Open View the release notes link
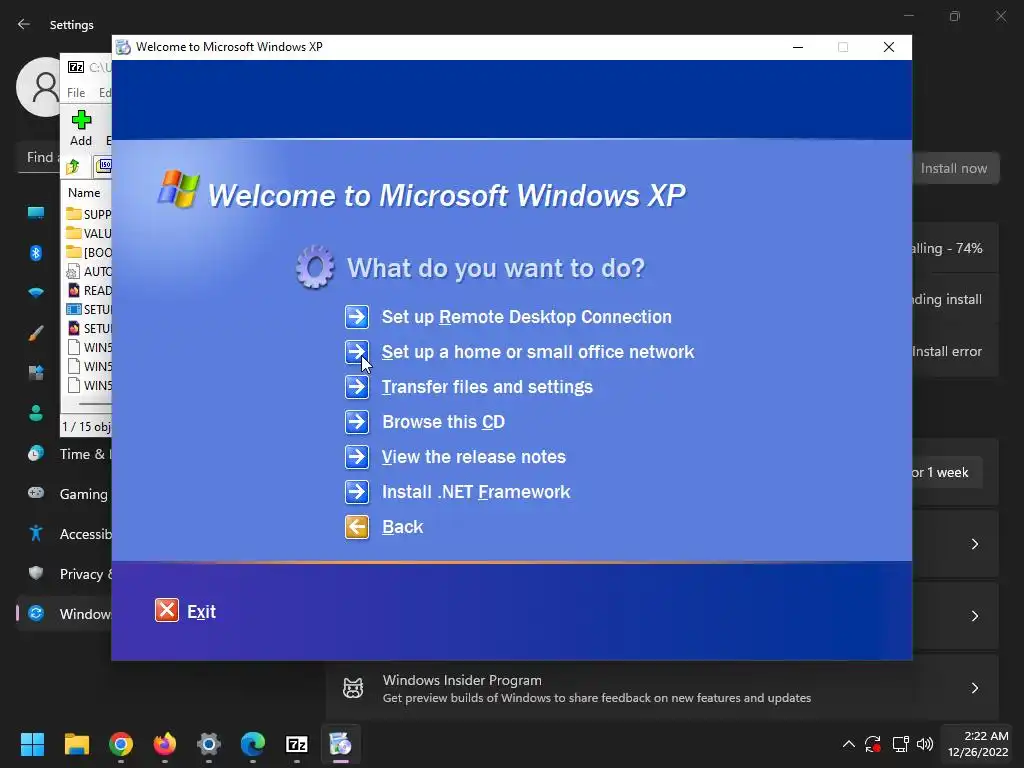Screen dimensions: 1024x768 click(x=473, y=456)
